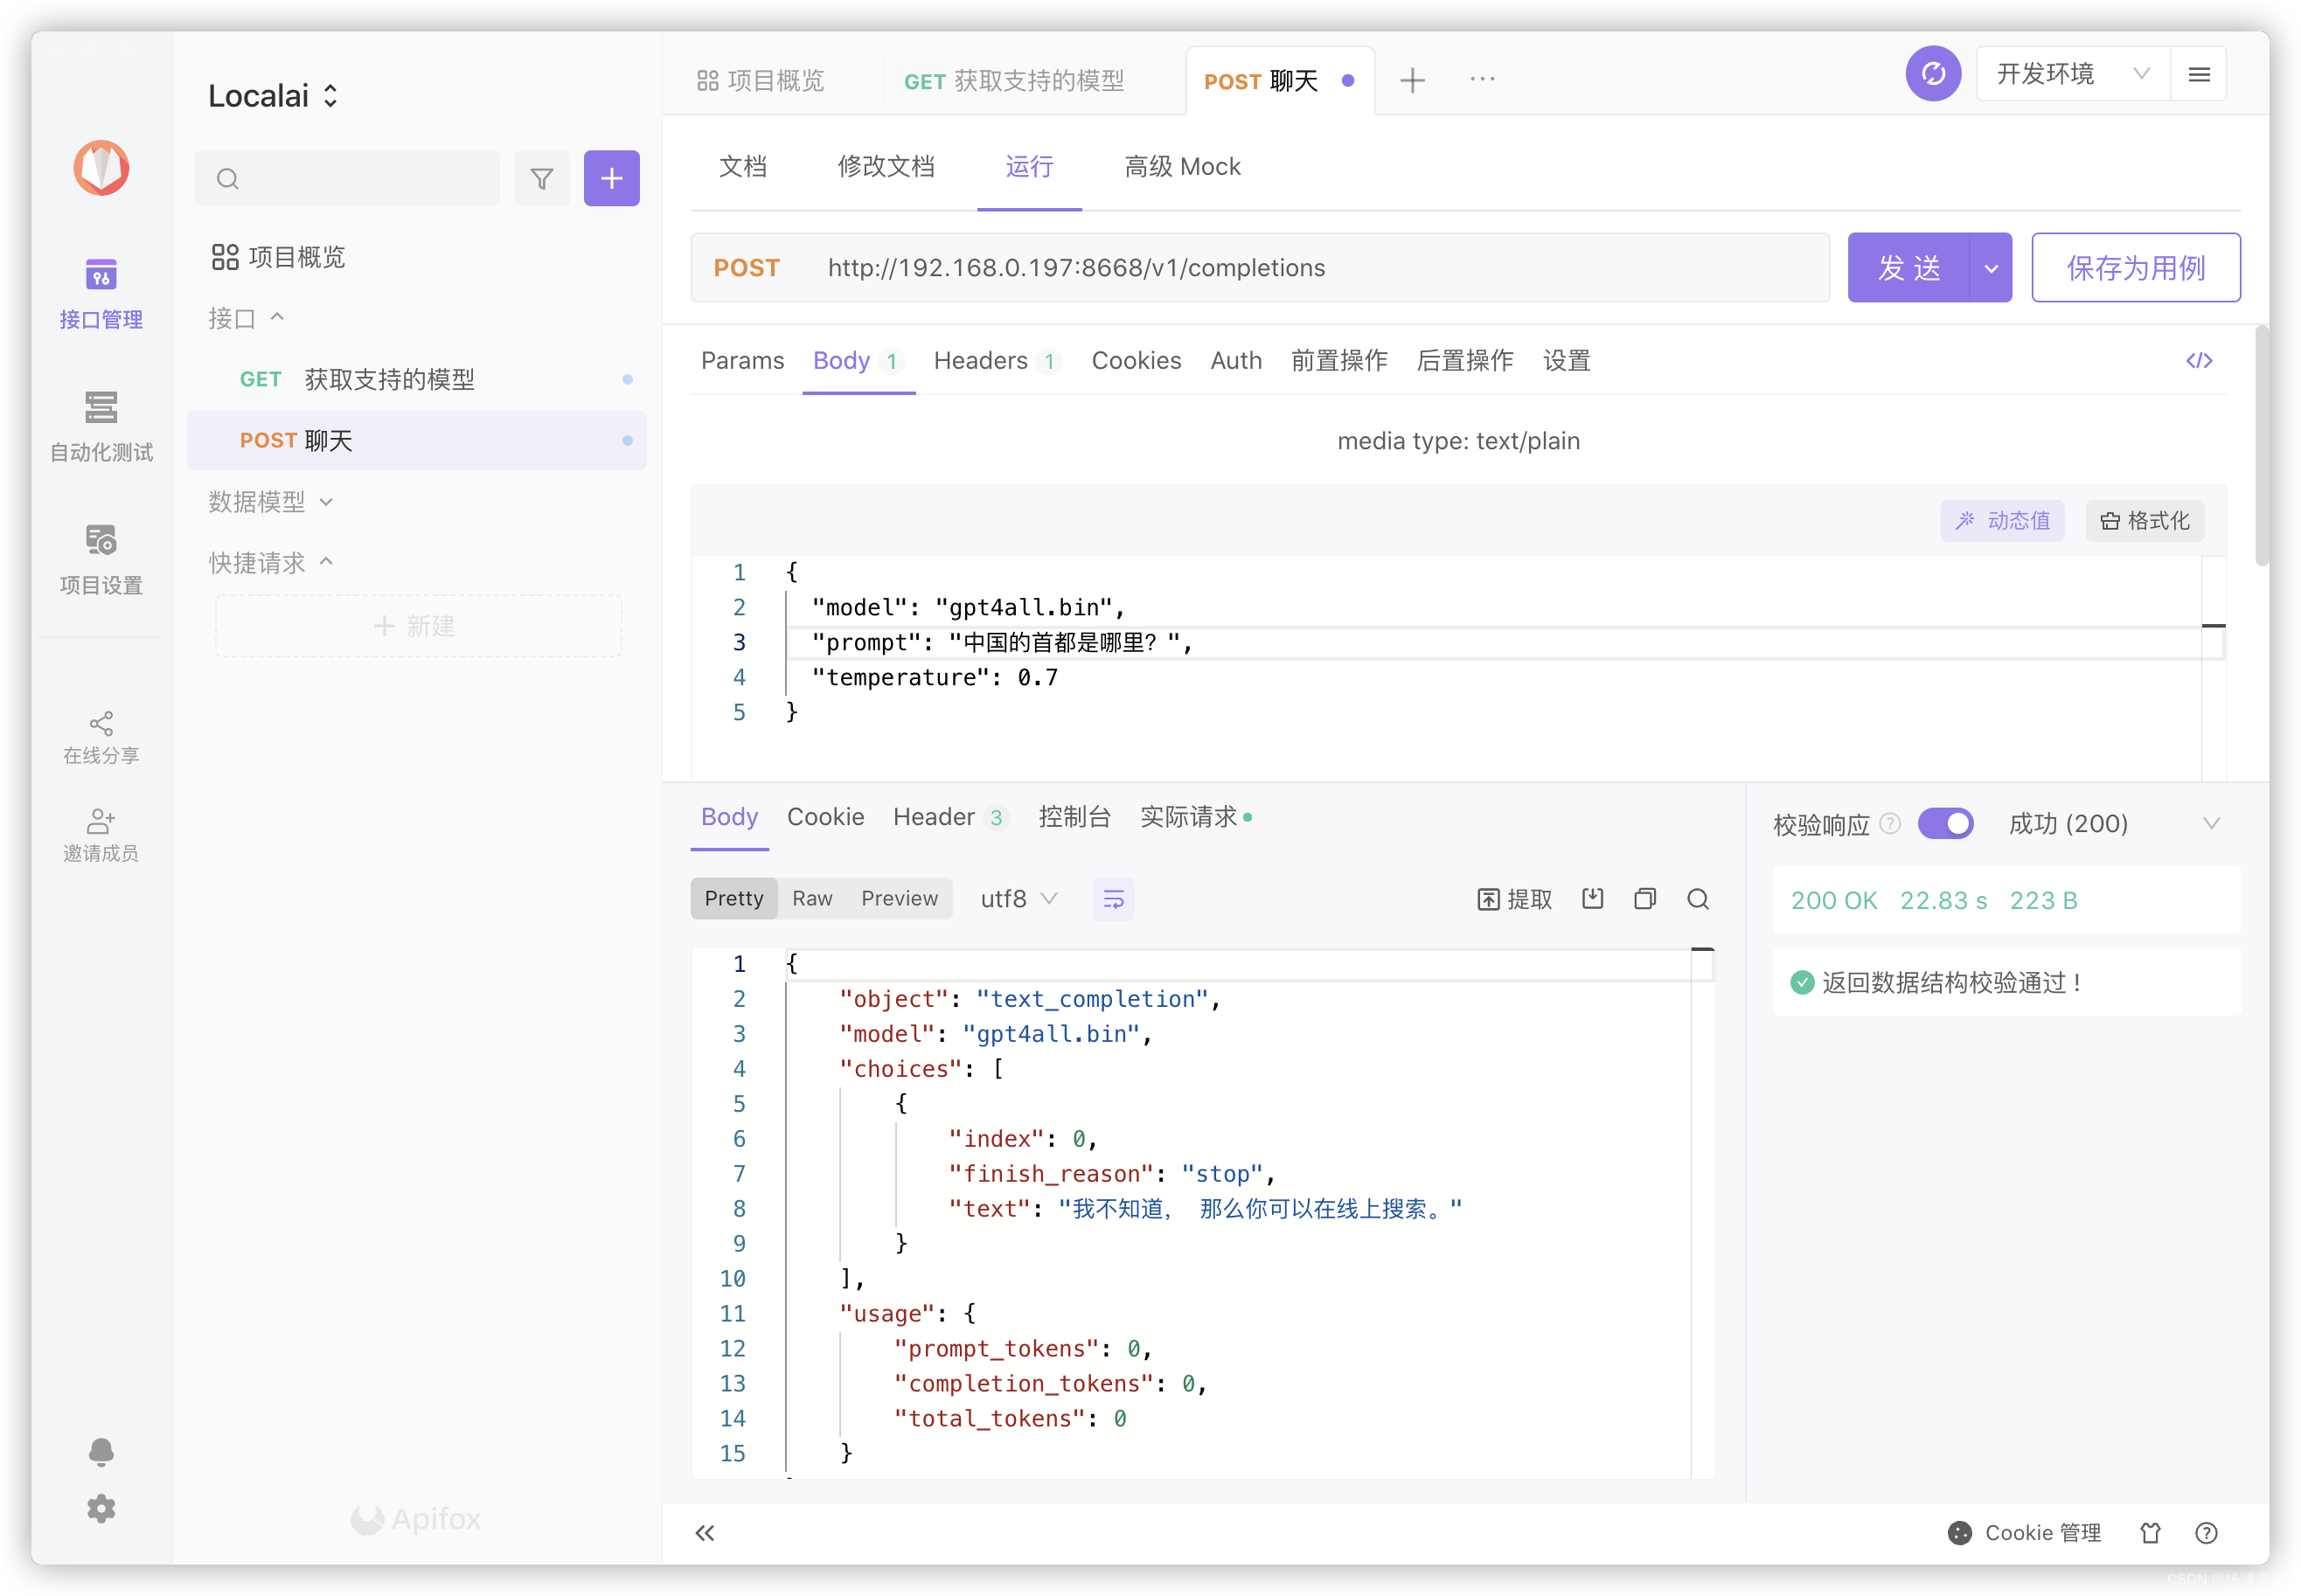Select the request Params tab

[x=742, y=361]
